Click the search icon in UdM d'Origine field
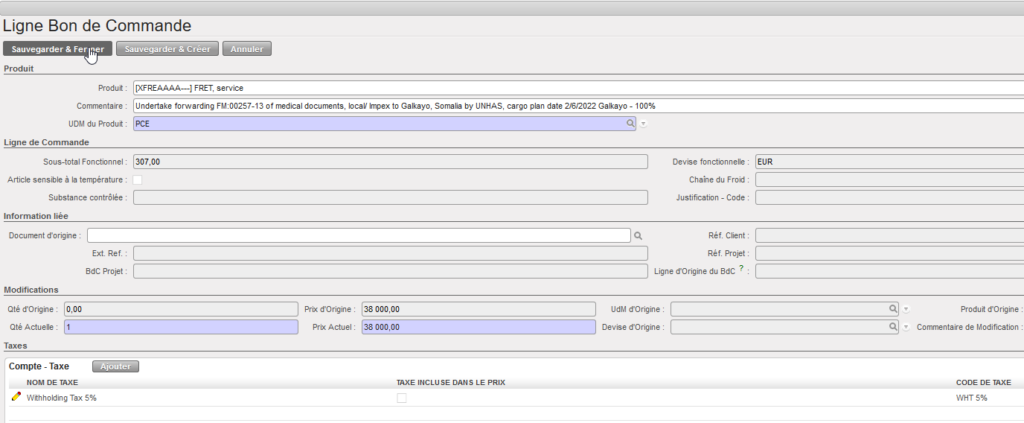This screenshot has width=1024, height=423. click(893, 309)
